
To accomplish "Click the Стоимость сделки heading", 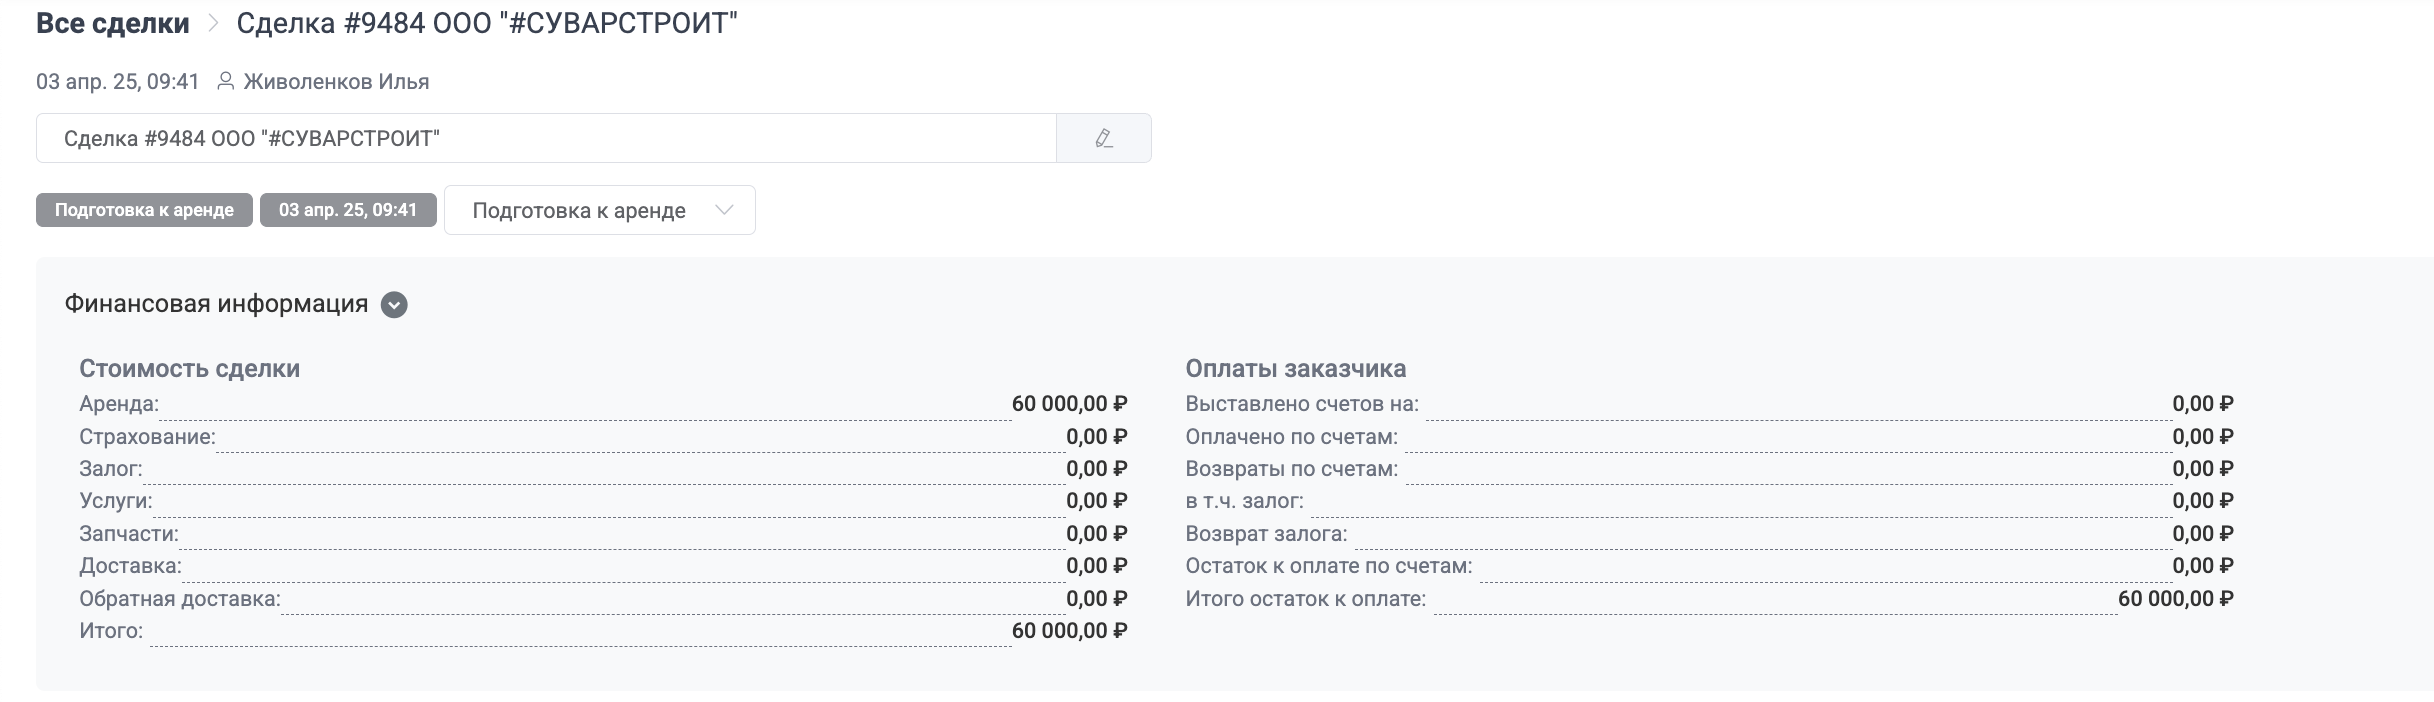I will coord(189,368).
